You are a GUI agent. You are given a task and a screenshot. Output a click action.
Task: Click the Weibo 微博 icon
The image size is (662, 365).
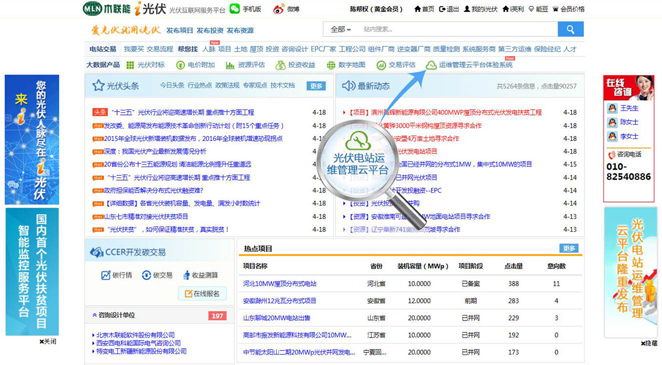click(279, 9)
